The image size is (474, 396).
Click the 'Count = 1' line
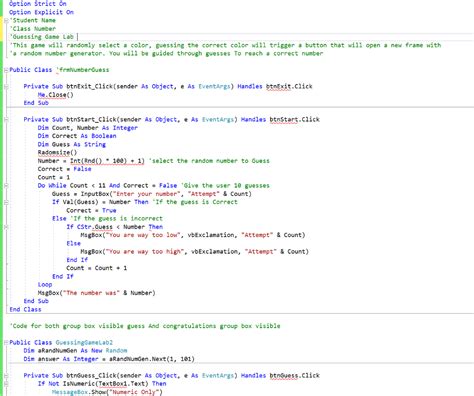coord(54,177)
